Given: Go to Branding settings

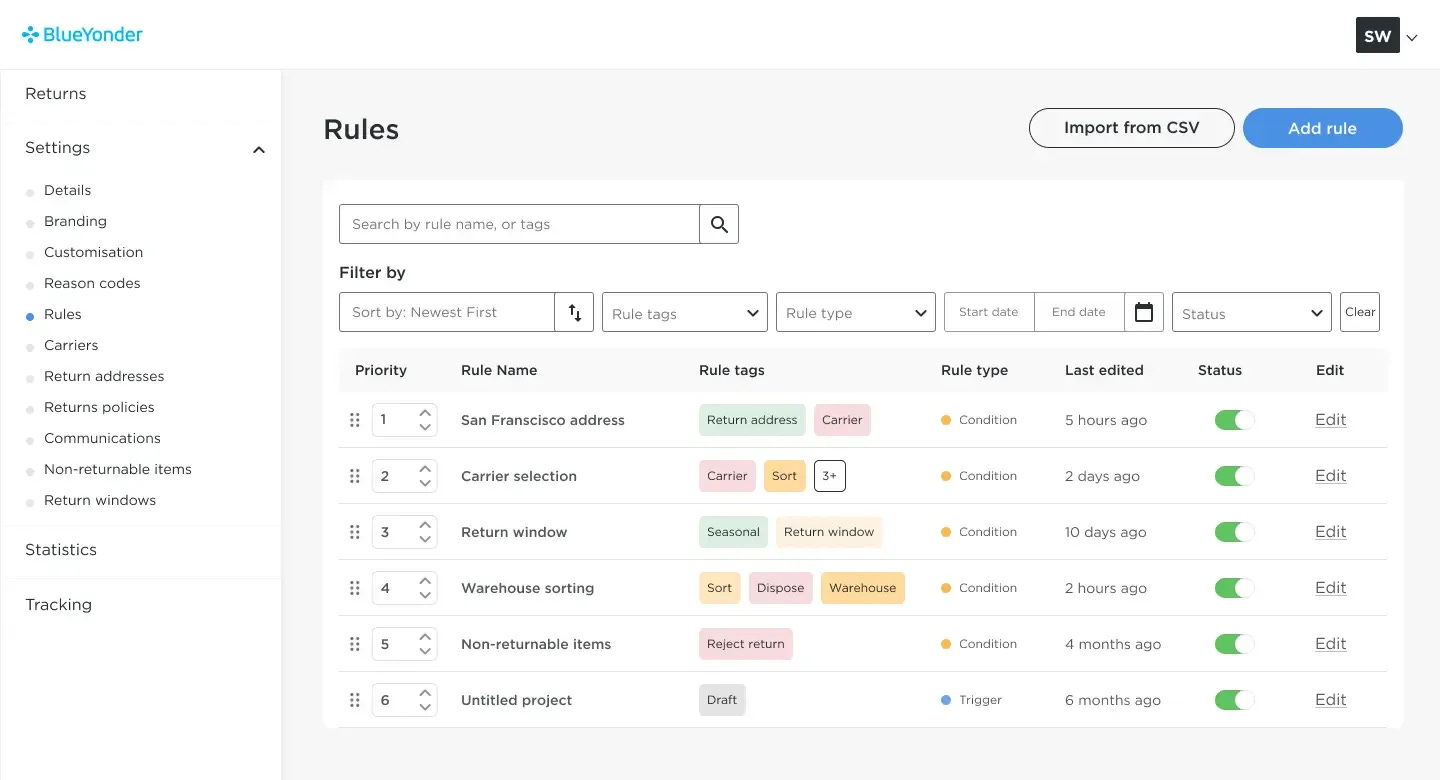Looking at the screenshot, I should (75, 221).
